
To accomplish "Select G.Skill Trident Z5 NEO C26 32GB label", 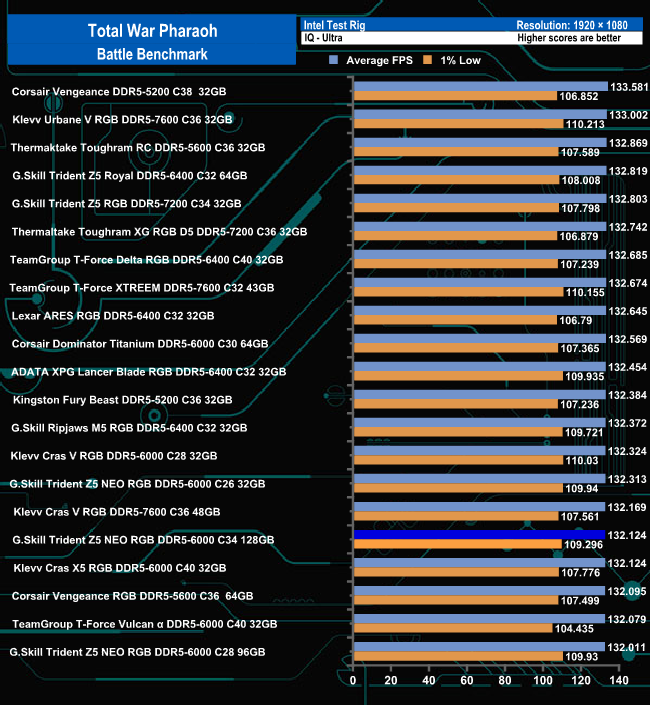I will 137,484.
